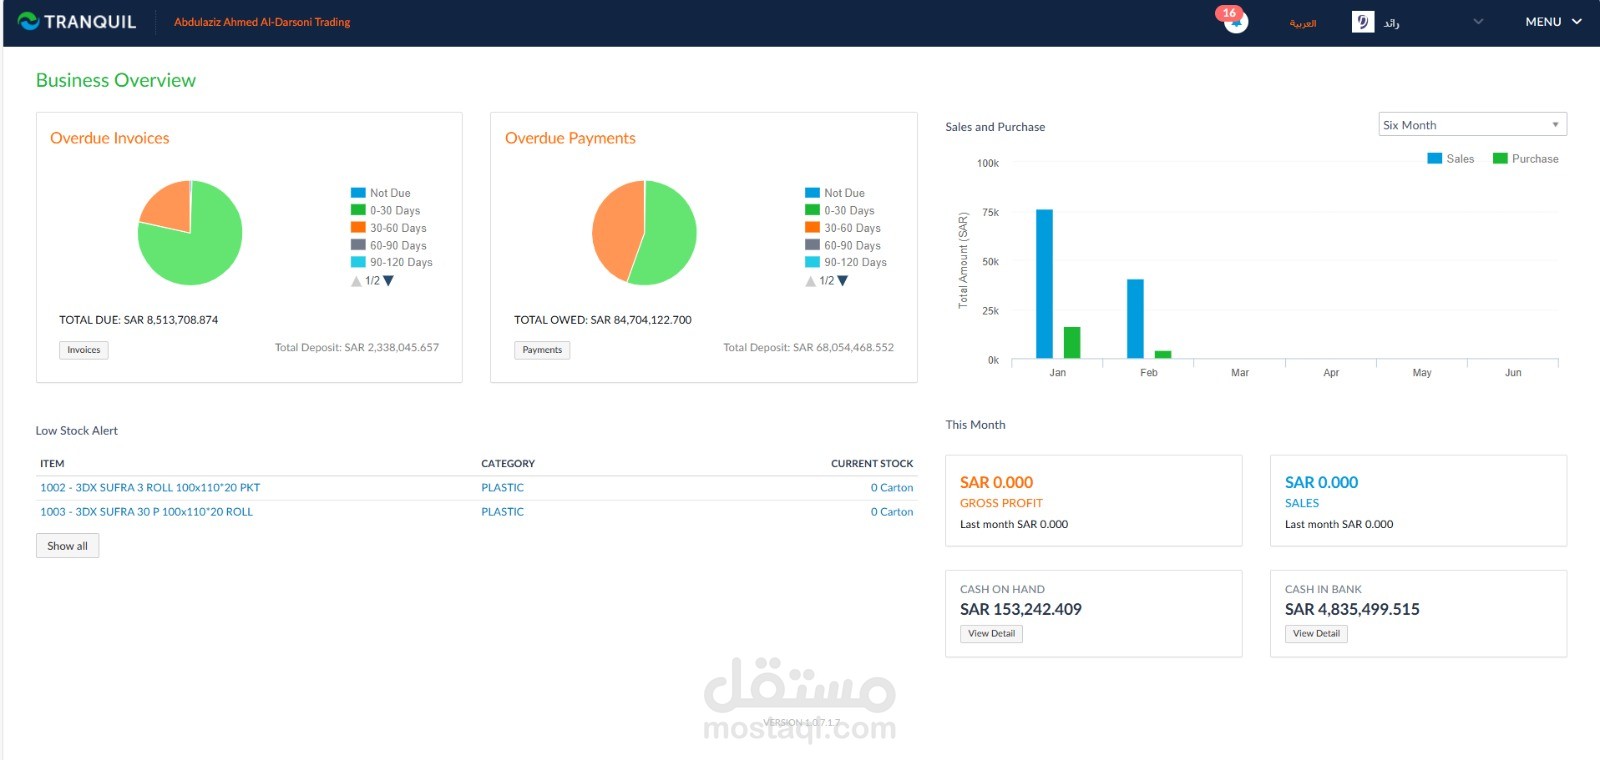Toggle Not Due in Overdue Payments legend
The image size is (1600, 760).
coord(835,193)
